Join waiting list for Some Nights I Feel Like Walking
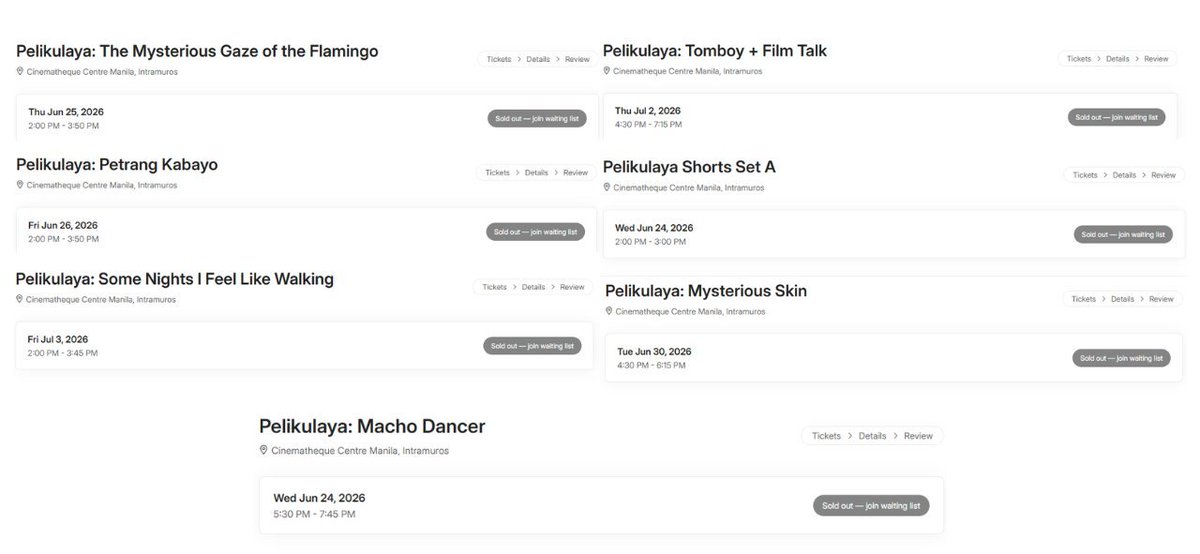Screen dimensions: 1200x554 532,346
